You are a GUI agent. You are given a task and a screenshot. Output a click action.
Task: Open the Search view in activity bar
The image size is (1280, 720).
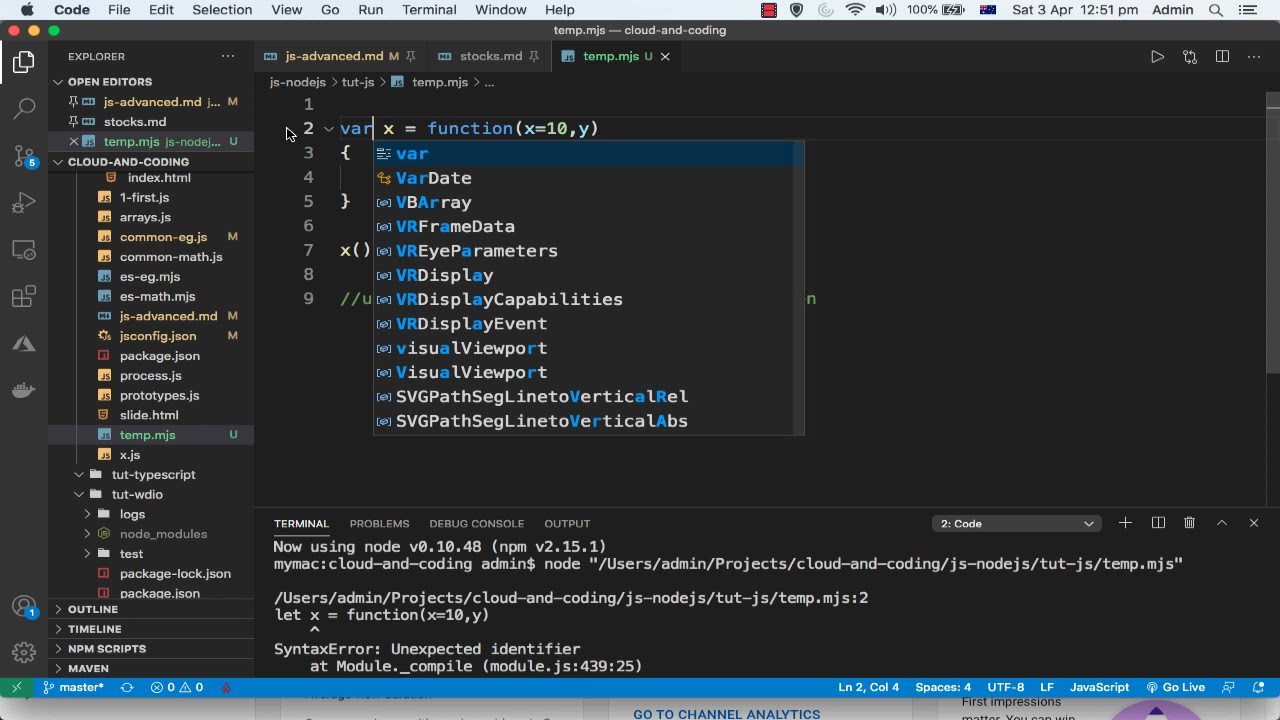24,108
